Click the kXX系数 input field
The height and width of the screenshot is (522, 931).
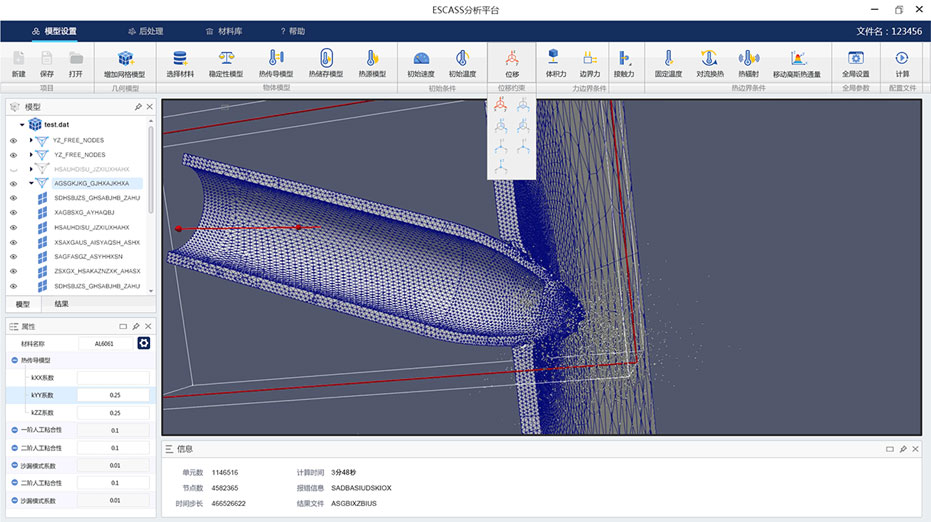(x=114, y=378)
